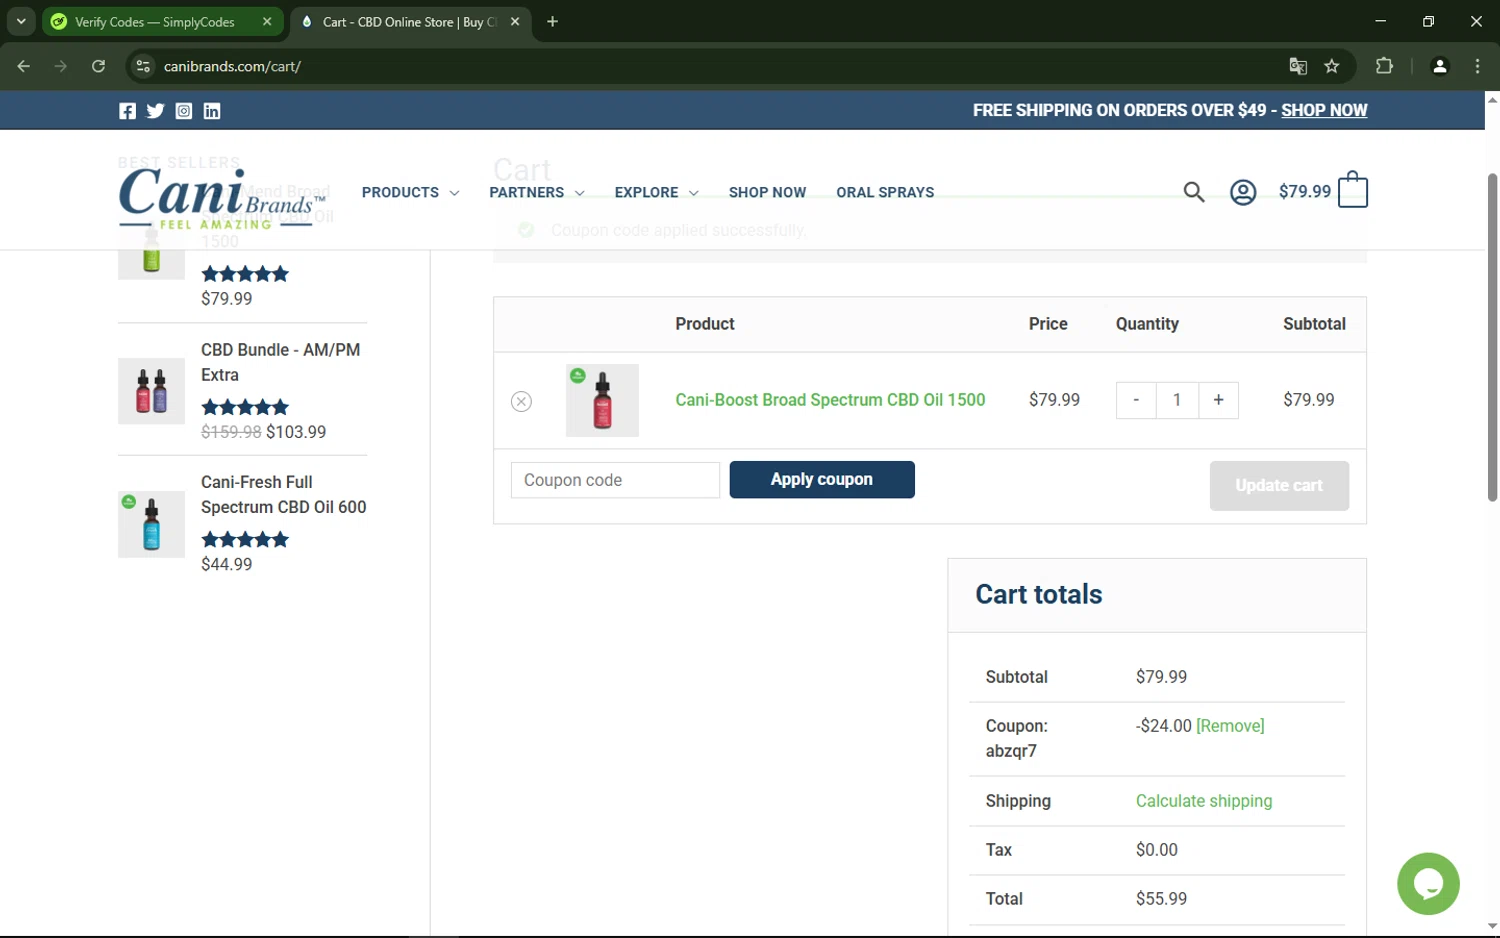The height and width of the screenshot is (938, 1500).
Task: Switch to the Cart CBD Online Store tab
Action: pyautogui.click(x=410, y=21)
